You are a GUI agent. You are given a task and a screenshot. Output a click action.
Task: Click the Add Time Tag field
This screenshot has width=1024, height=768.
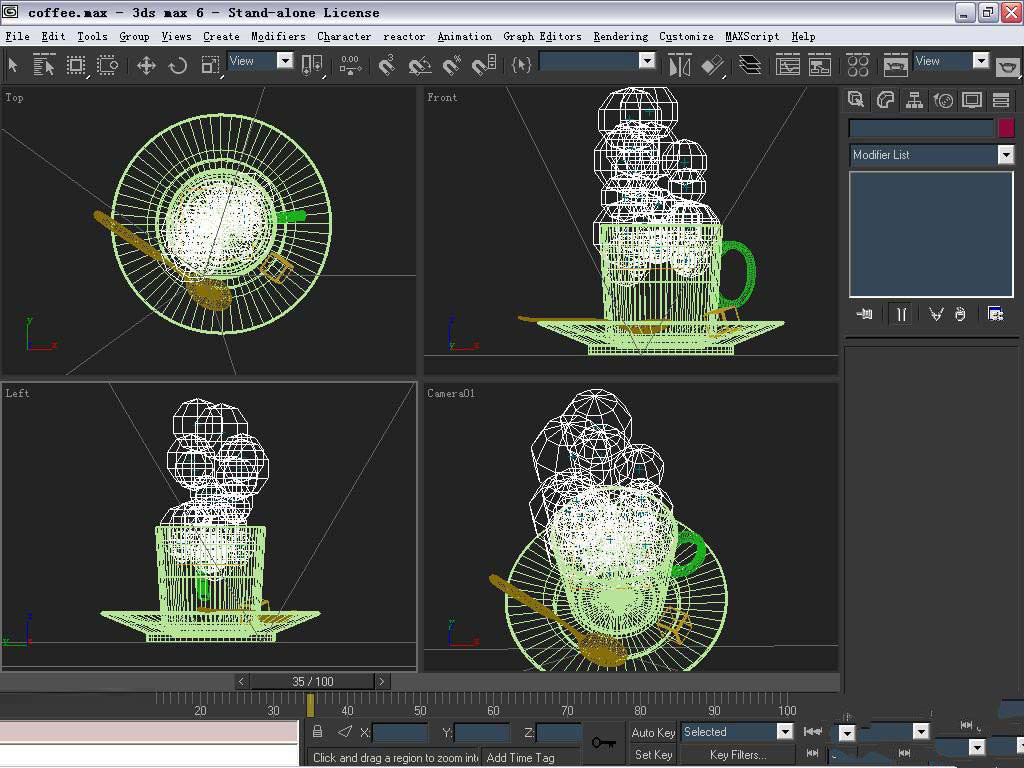[520, 758]
